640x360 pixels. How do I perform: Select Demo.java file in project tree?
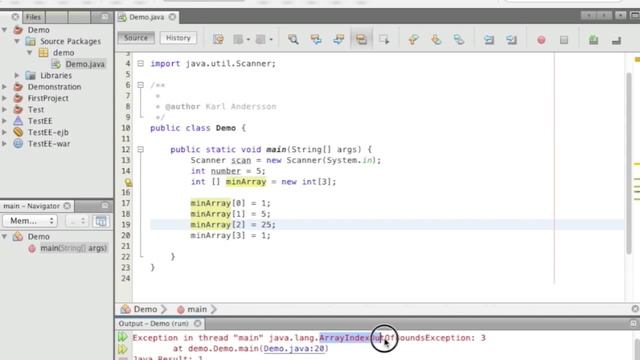(85, 64)
